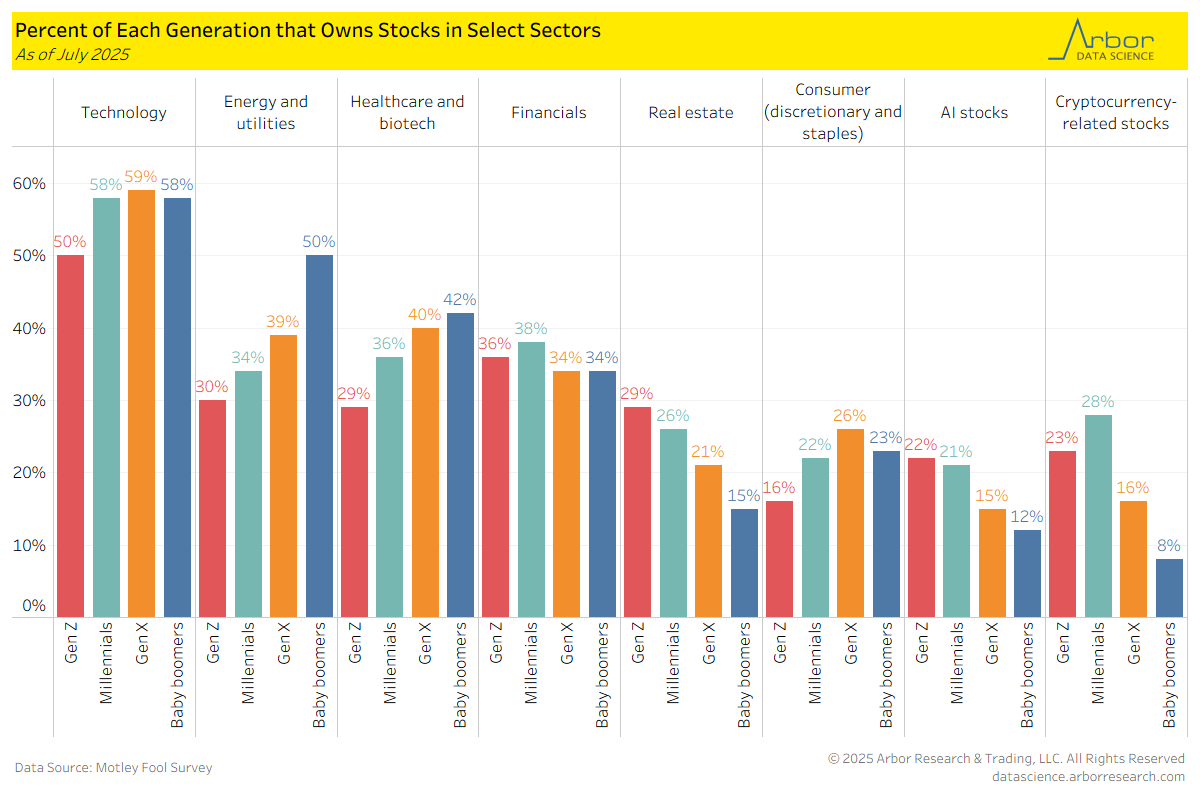The width and height of the screenshot is (1200, 800).
Task: Open the datascience.arborresearch.com link
Action: coord(1088,776)
